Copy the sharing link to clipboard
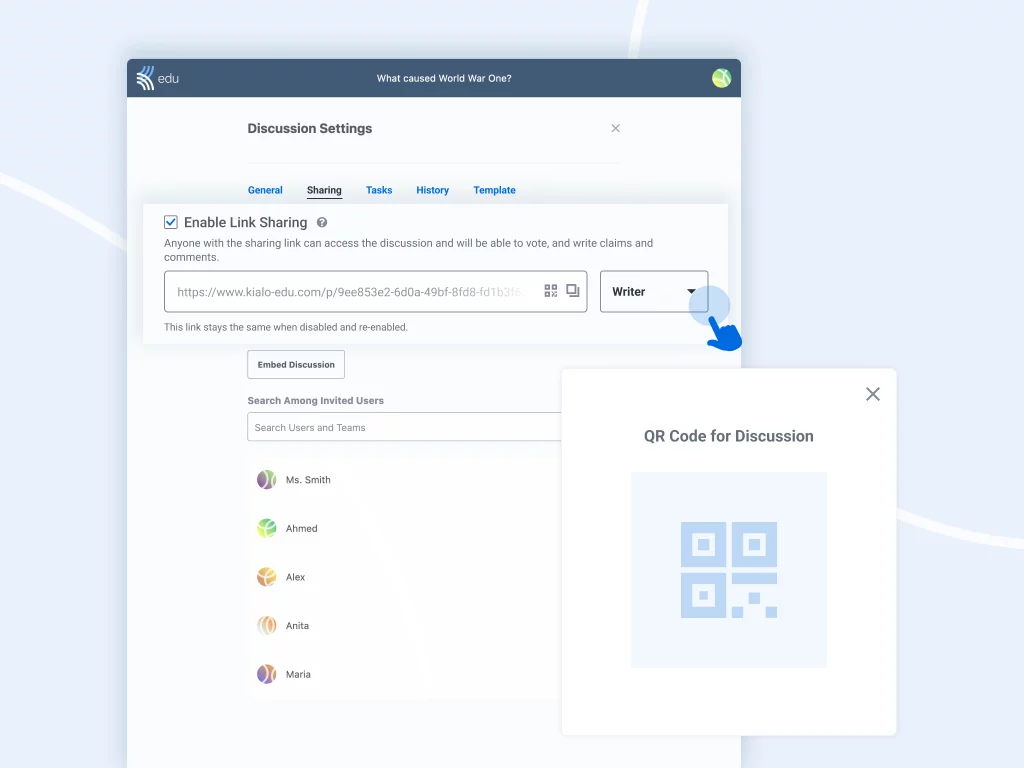Image resolution: width=1024 pixels, height=768 pixels. (573, 291)
